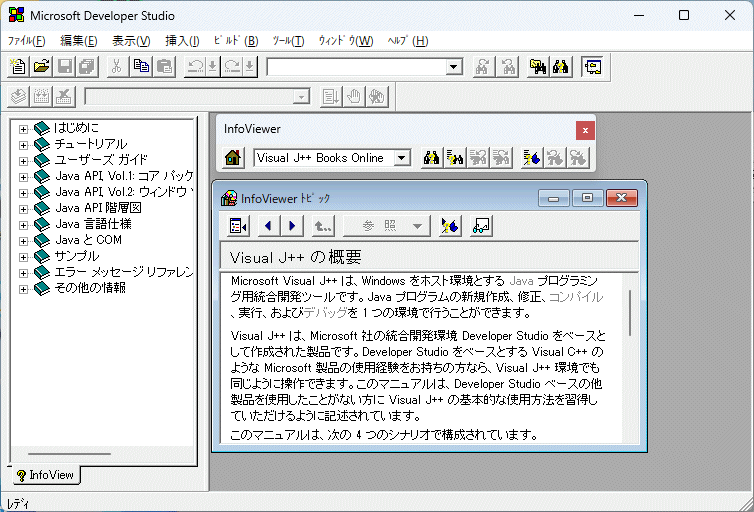The image size is (754, 512).
Task: Click the Save diskette icon
Action: pos(65,66)
